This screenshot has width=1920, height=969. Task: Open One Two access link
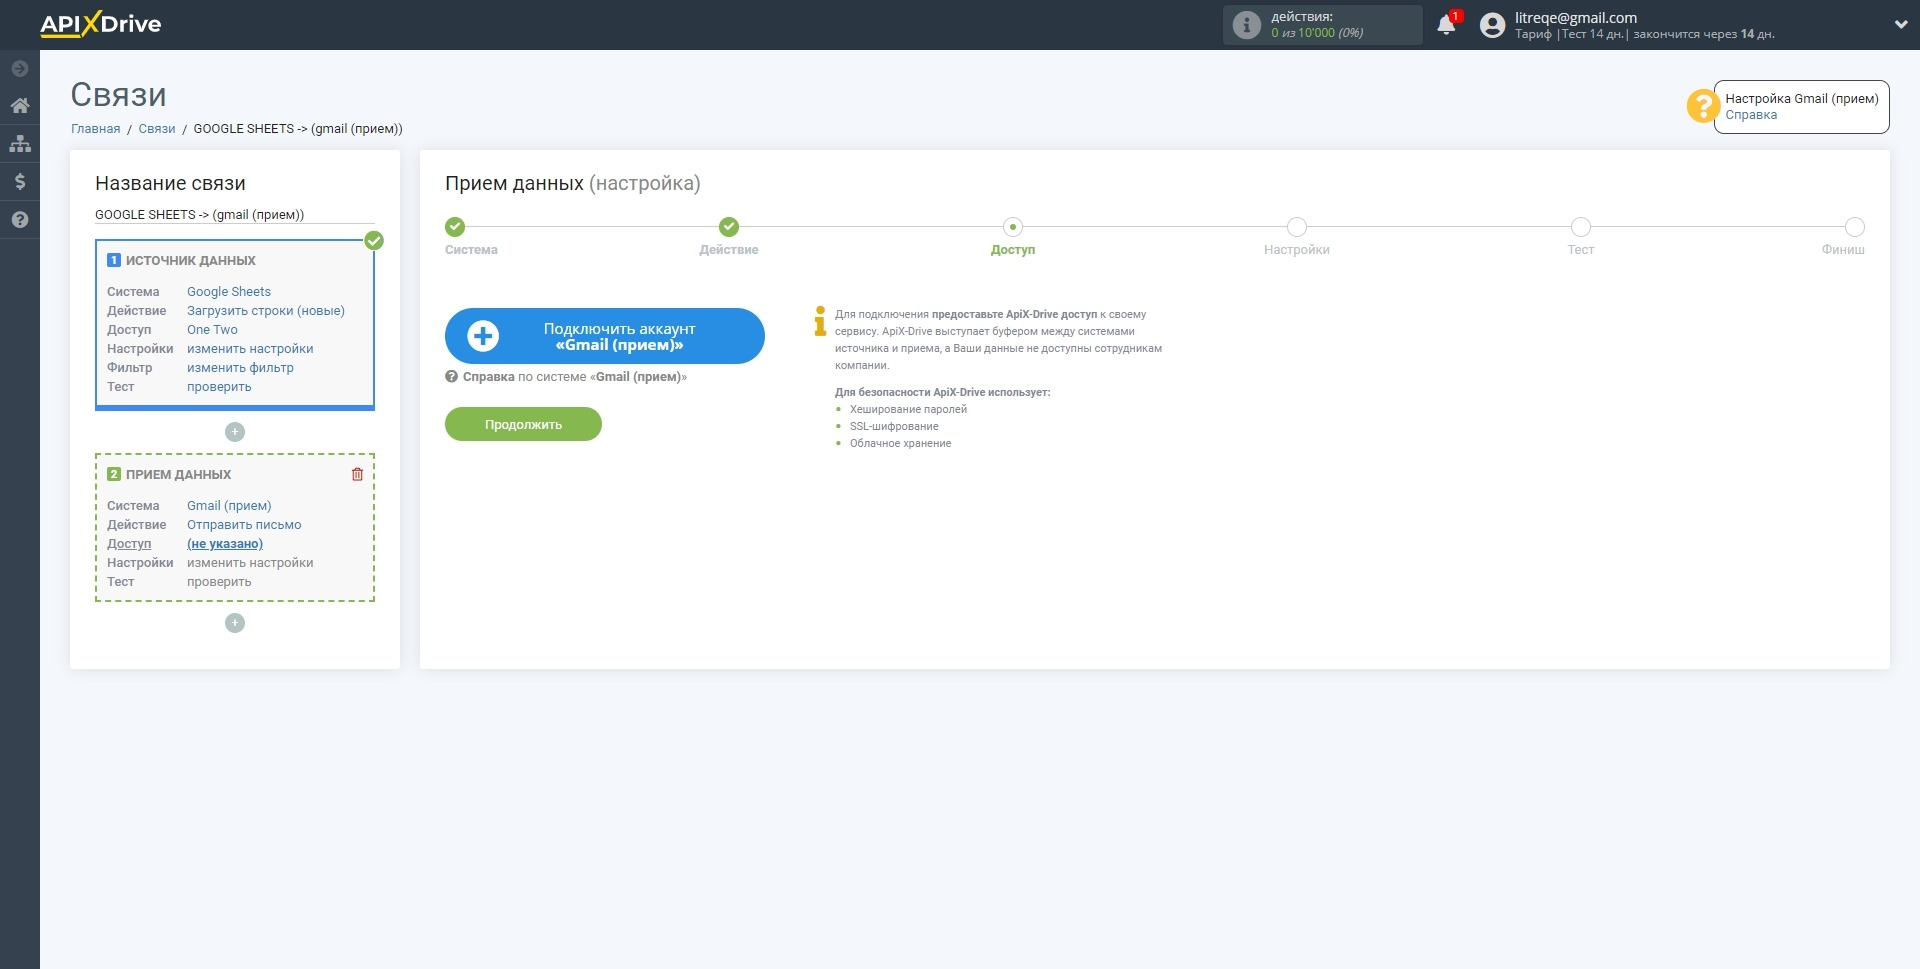(212, 330)
